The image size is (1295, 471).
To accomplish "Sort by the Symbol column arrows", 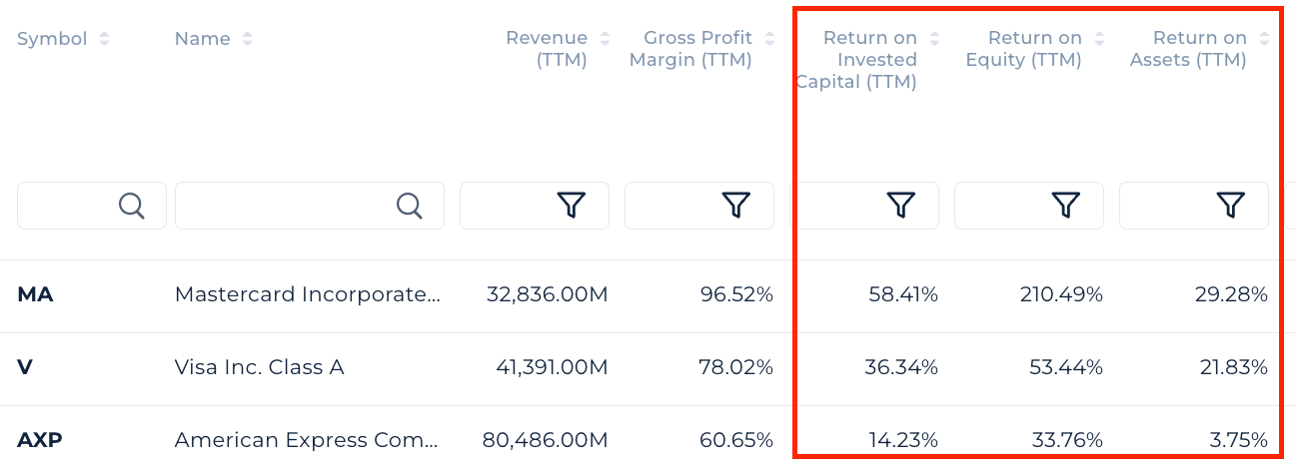I will [x=105, y=39].
